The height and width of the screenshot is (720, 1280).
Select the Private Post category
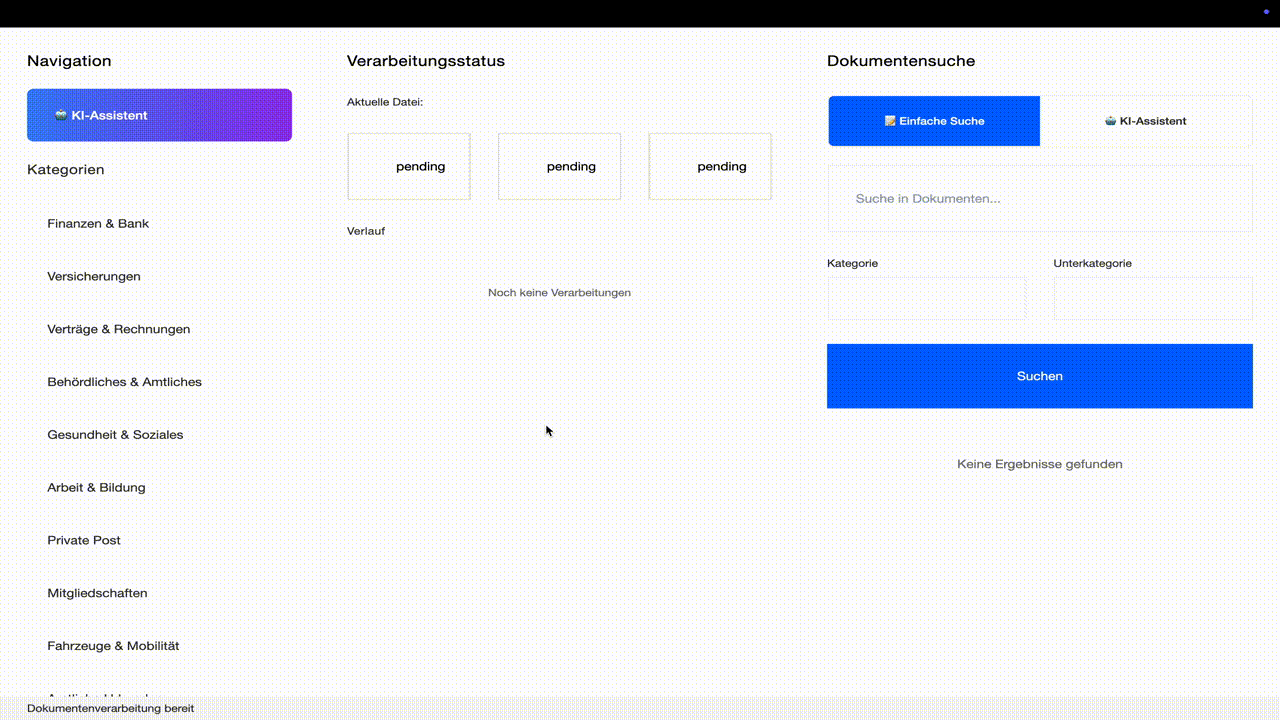click(x=84, y=540)
